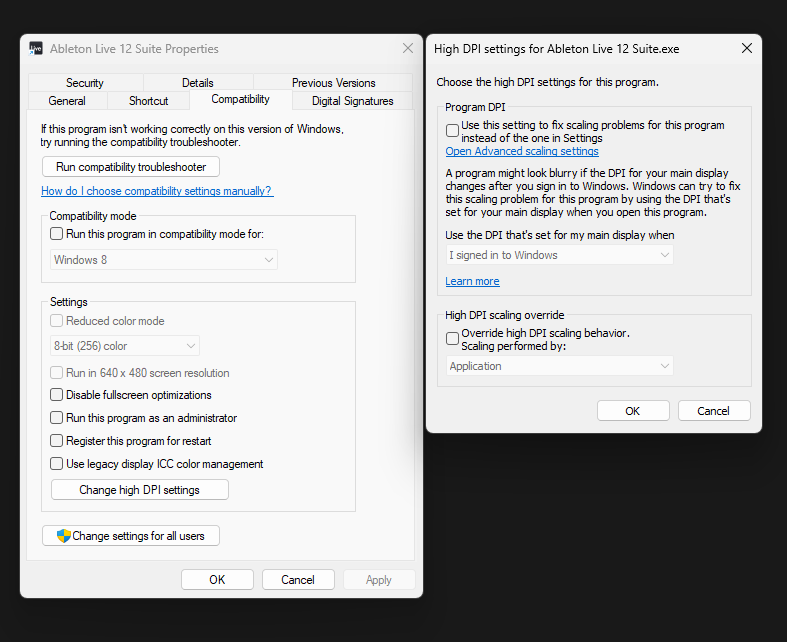This screenshot has width=787, height=642.
Task: Tick Run this program as an administrator
Action: [57, 418]
